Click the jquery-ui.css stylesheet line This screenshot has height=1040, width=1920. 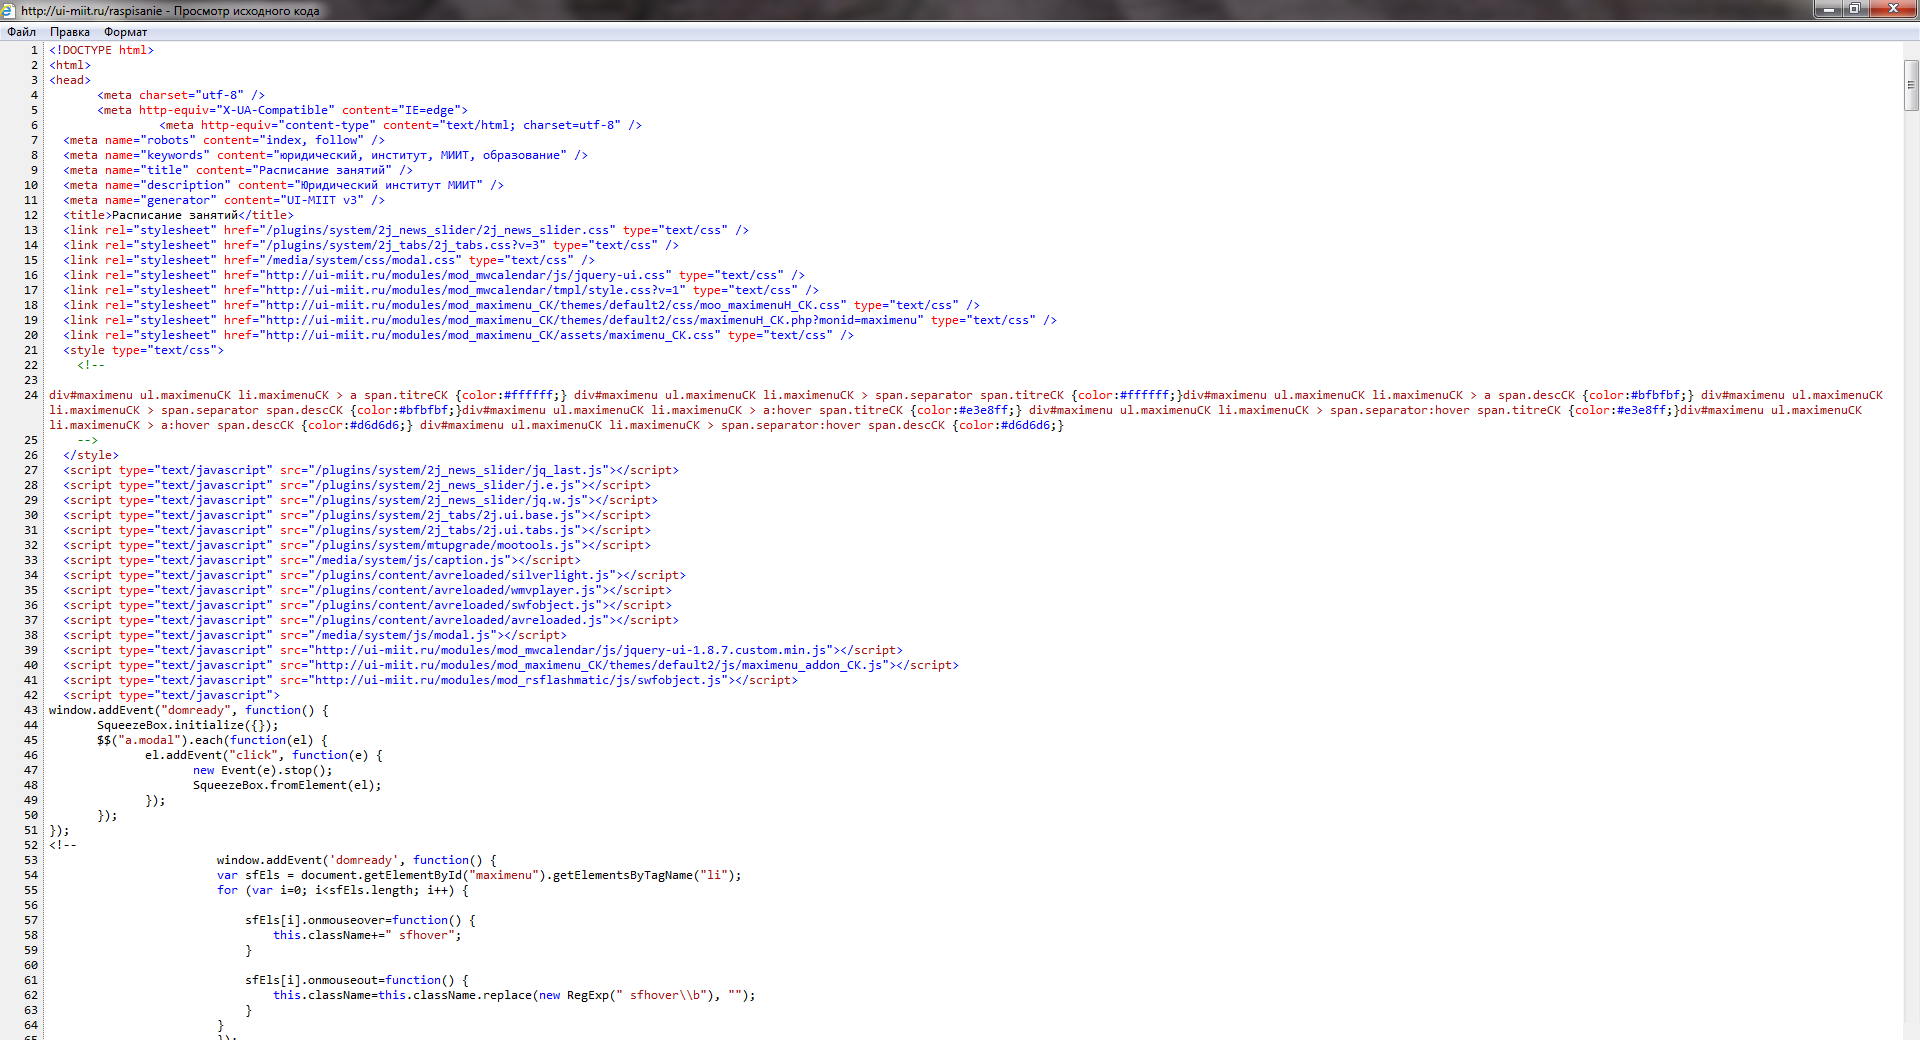tap(434, 275)
